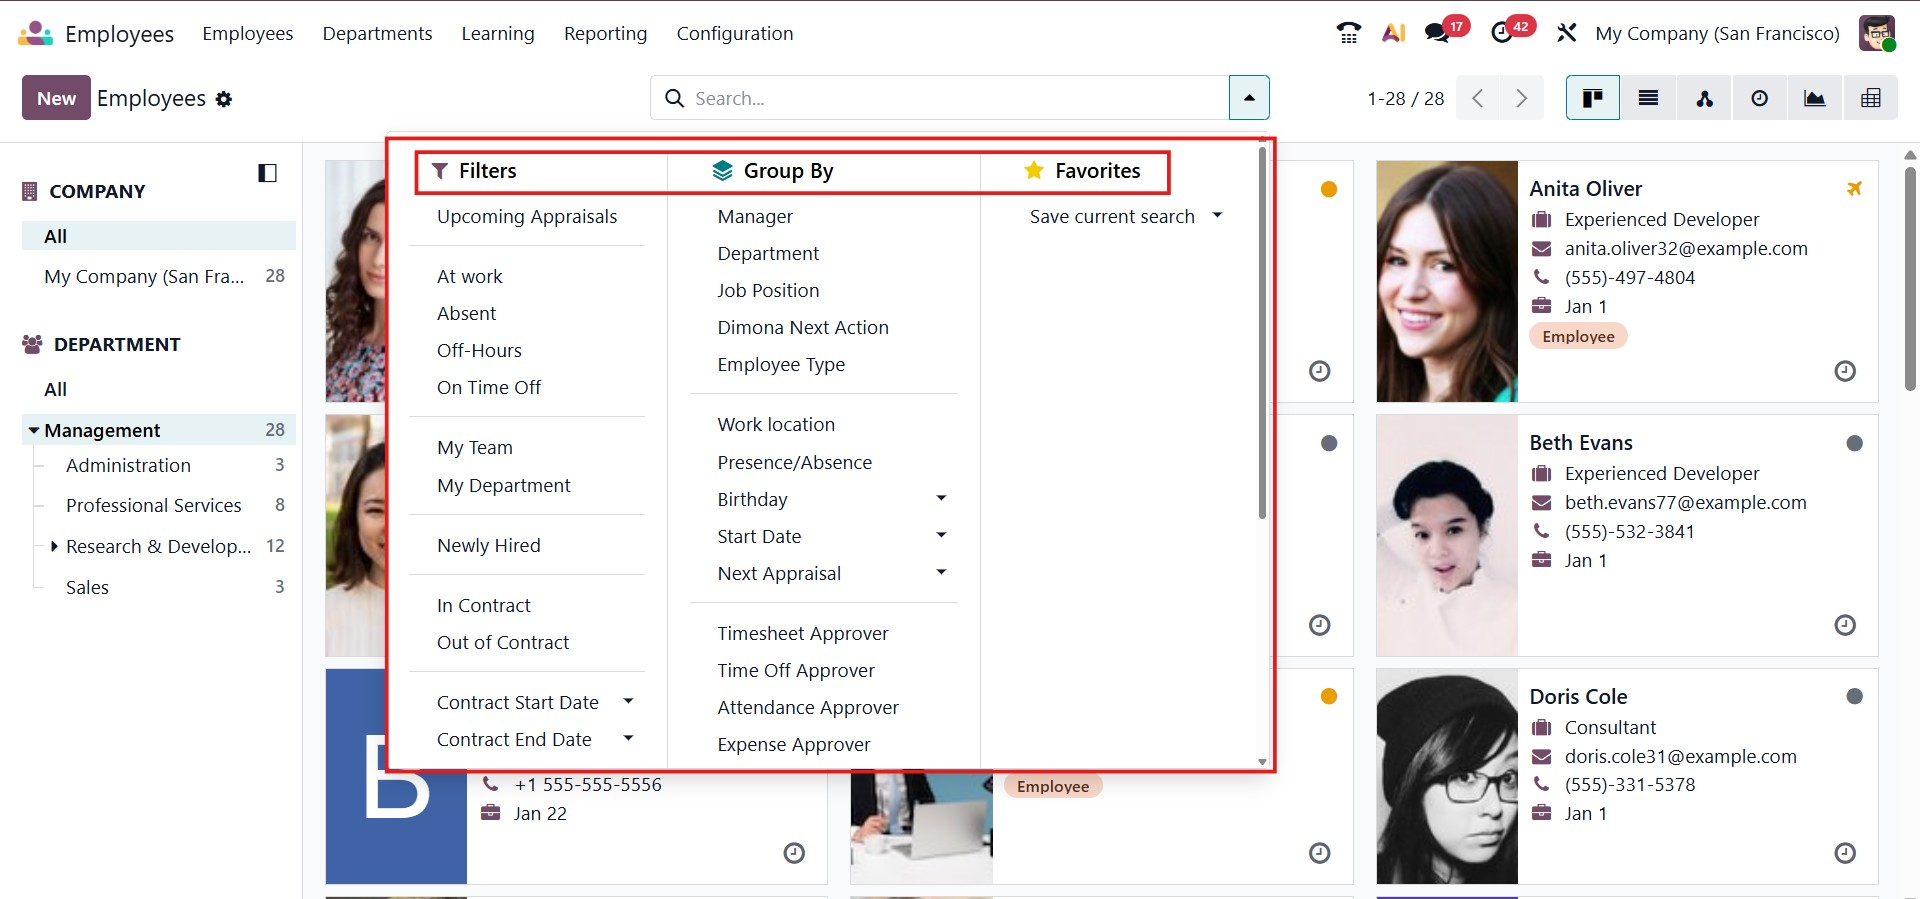The height and width of the screenshot is (899, 1920).
Task: Apply the My Team filter
Action: [x=475, y=447]
